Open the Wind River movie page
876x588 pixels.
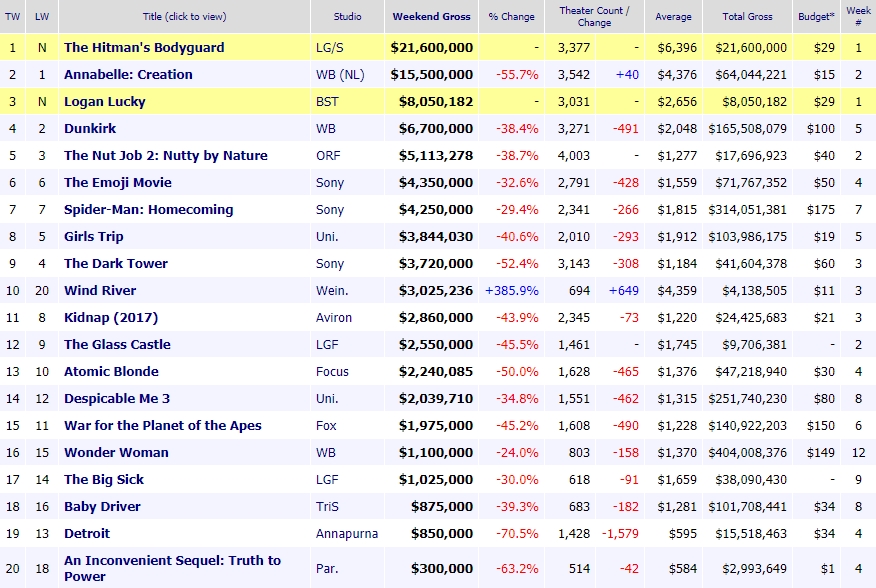click(100, 291)
